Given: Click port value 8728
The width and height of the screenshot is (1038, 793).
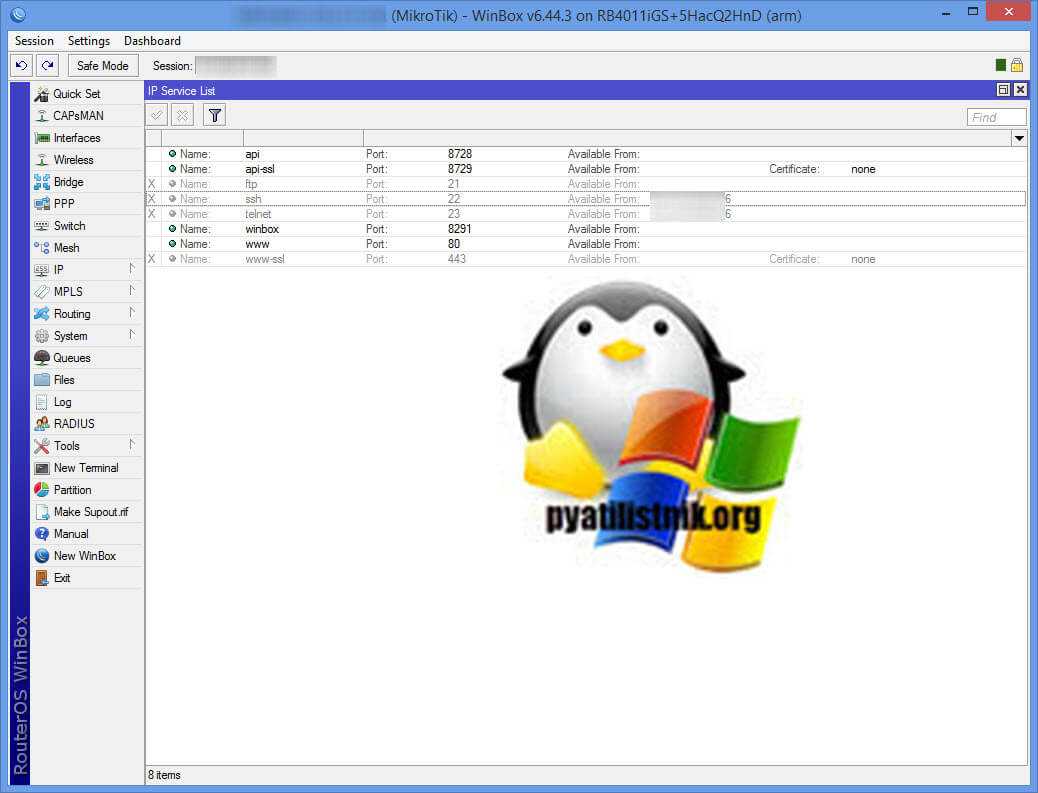Looking at the screenshot, I should pos(459,154).
